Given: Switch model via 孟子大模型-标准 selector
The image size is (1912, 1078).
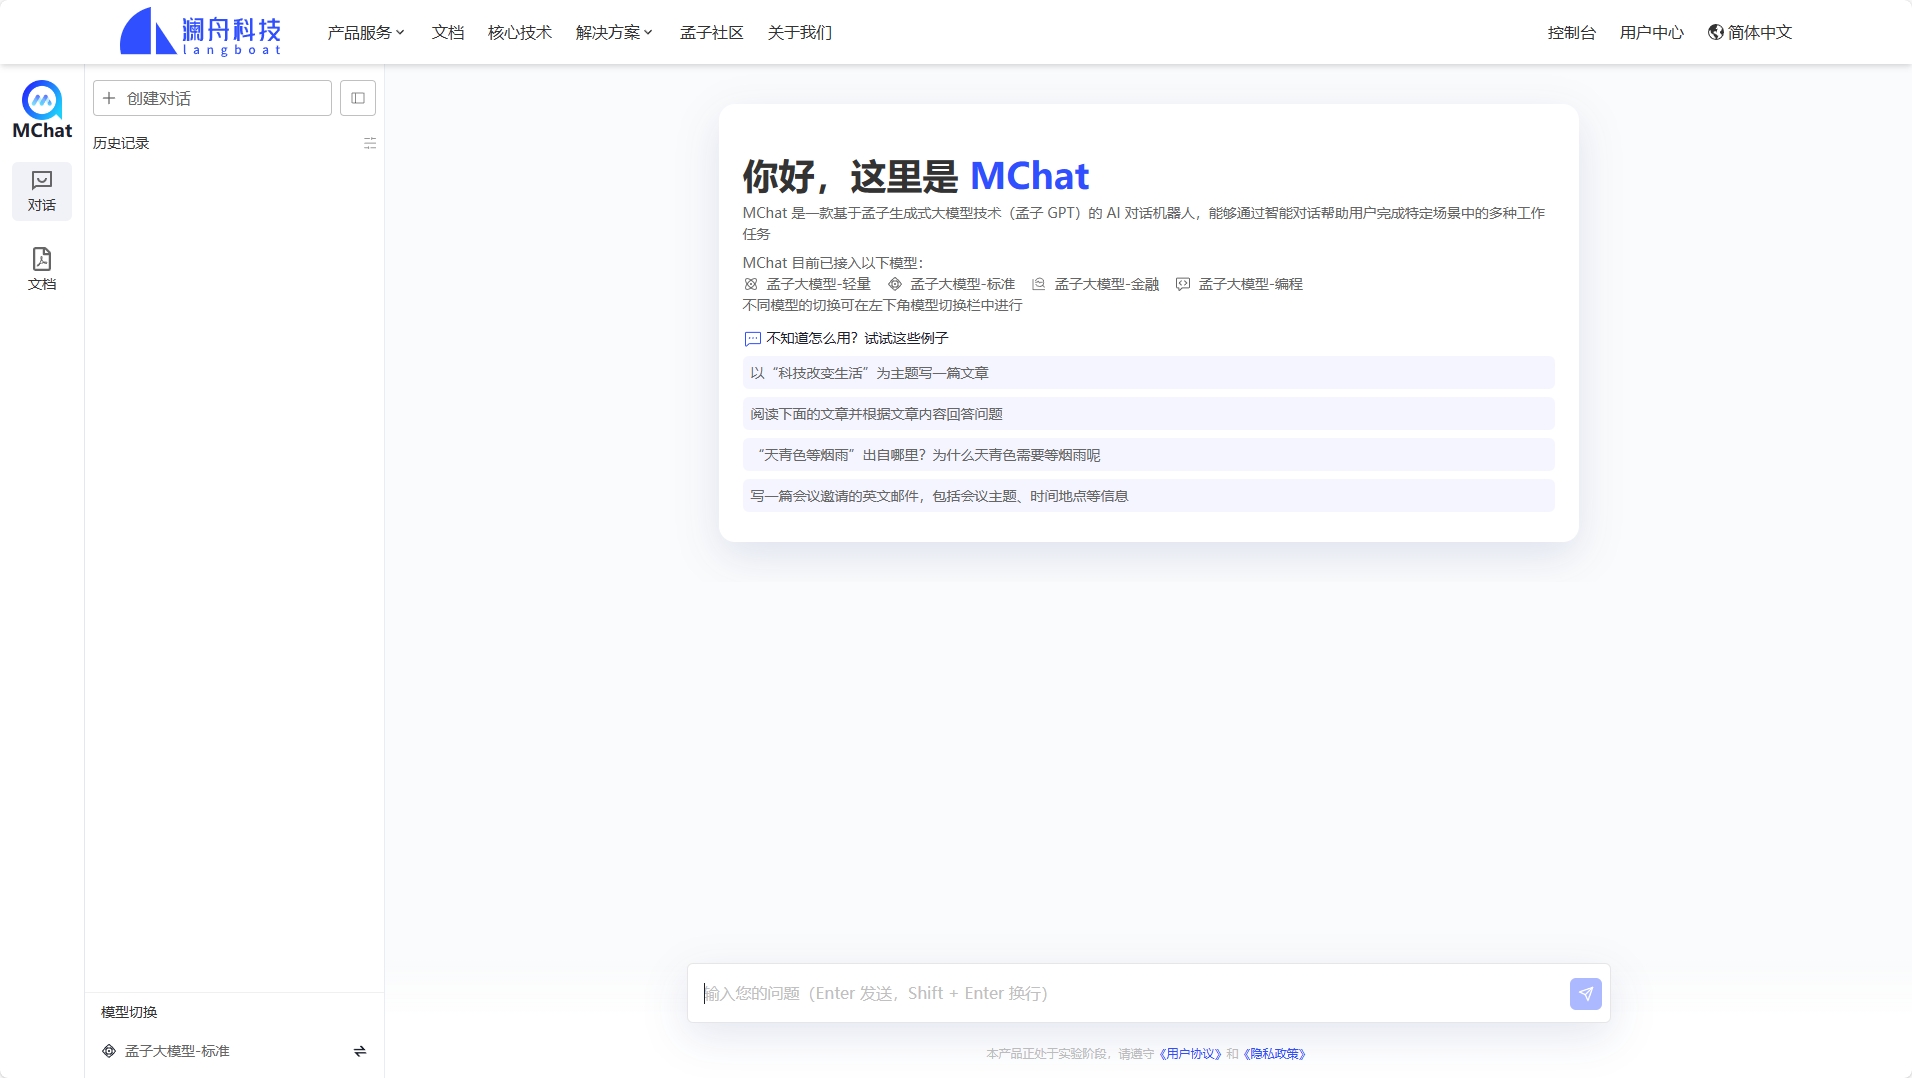Looking at the screenshot, I should click(x=178, y=1051).
